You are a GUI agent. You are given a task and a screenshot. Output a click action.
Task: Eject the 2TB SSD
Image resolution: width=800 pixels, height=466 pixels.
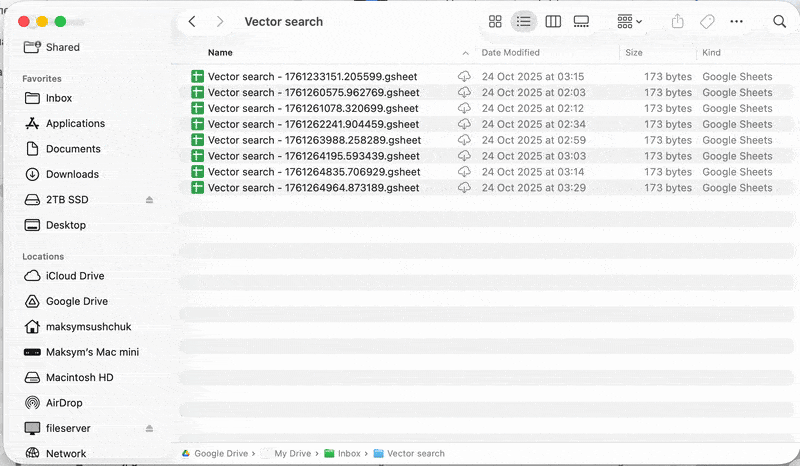(x=149, y=200)
